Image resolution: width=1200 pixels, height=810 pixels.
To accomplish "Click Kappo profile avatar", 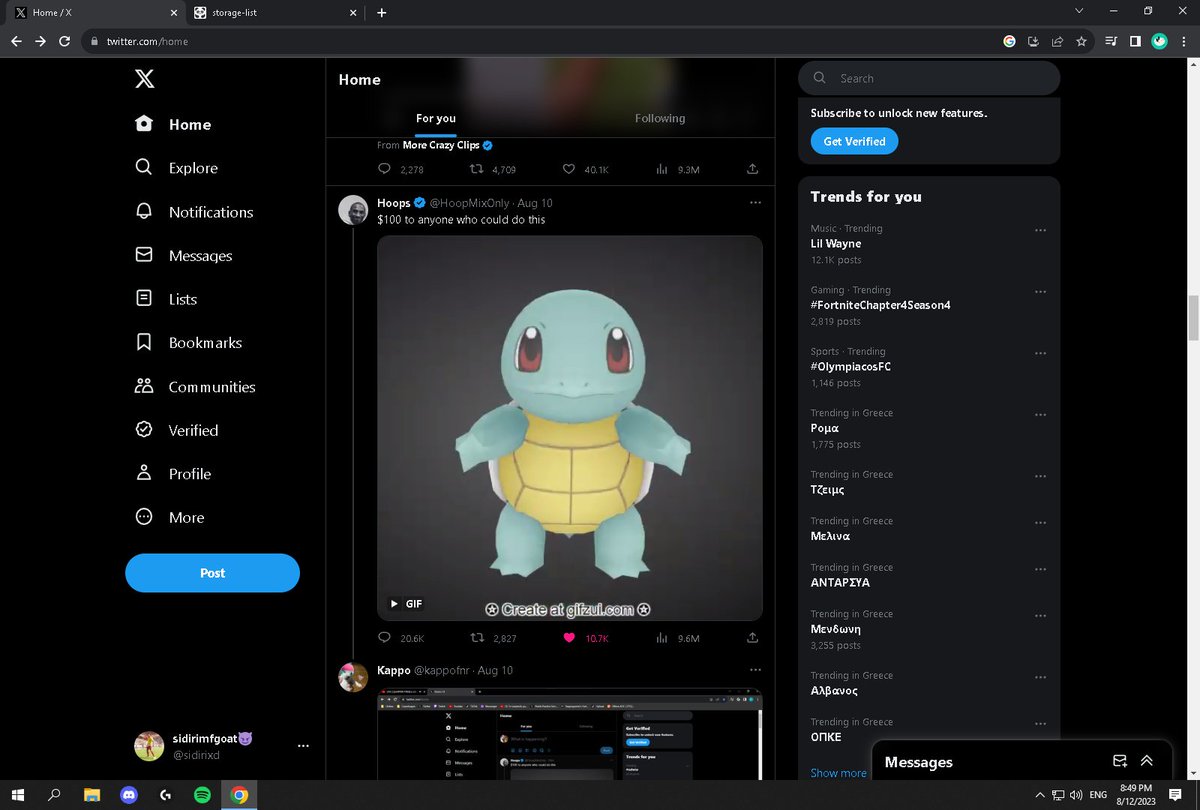I will pos(353,677).
